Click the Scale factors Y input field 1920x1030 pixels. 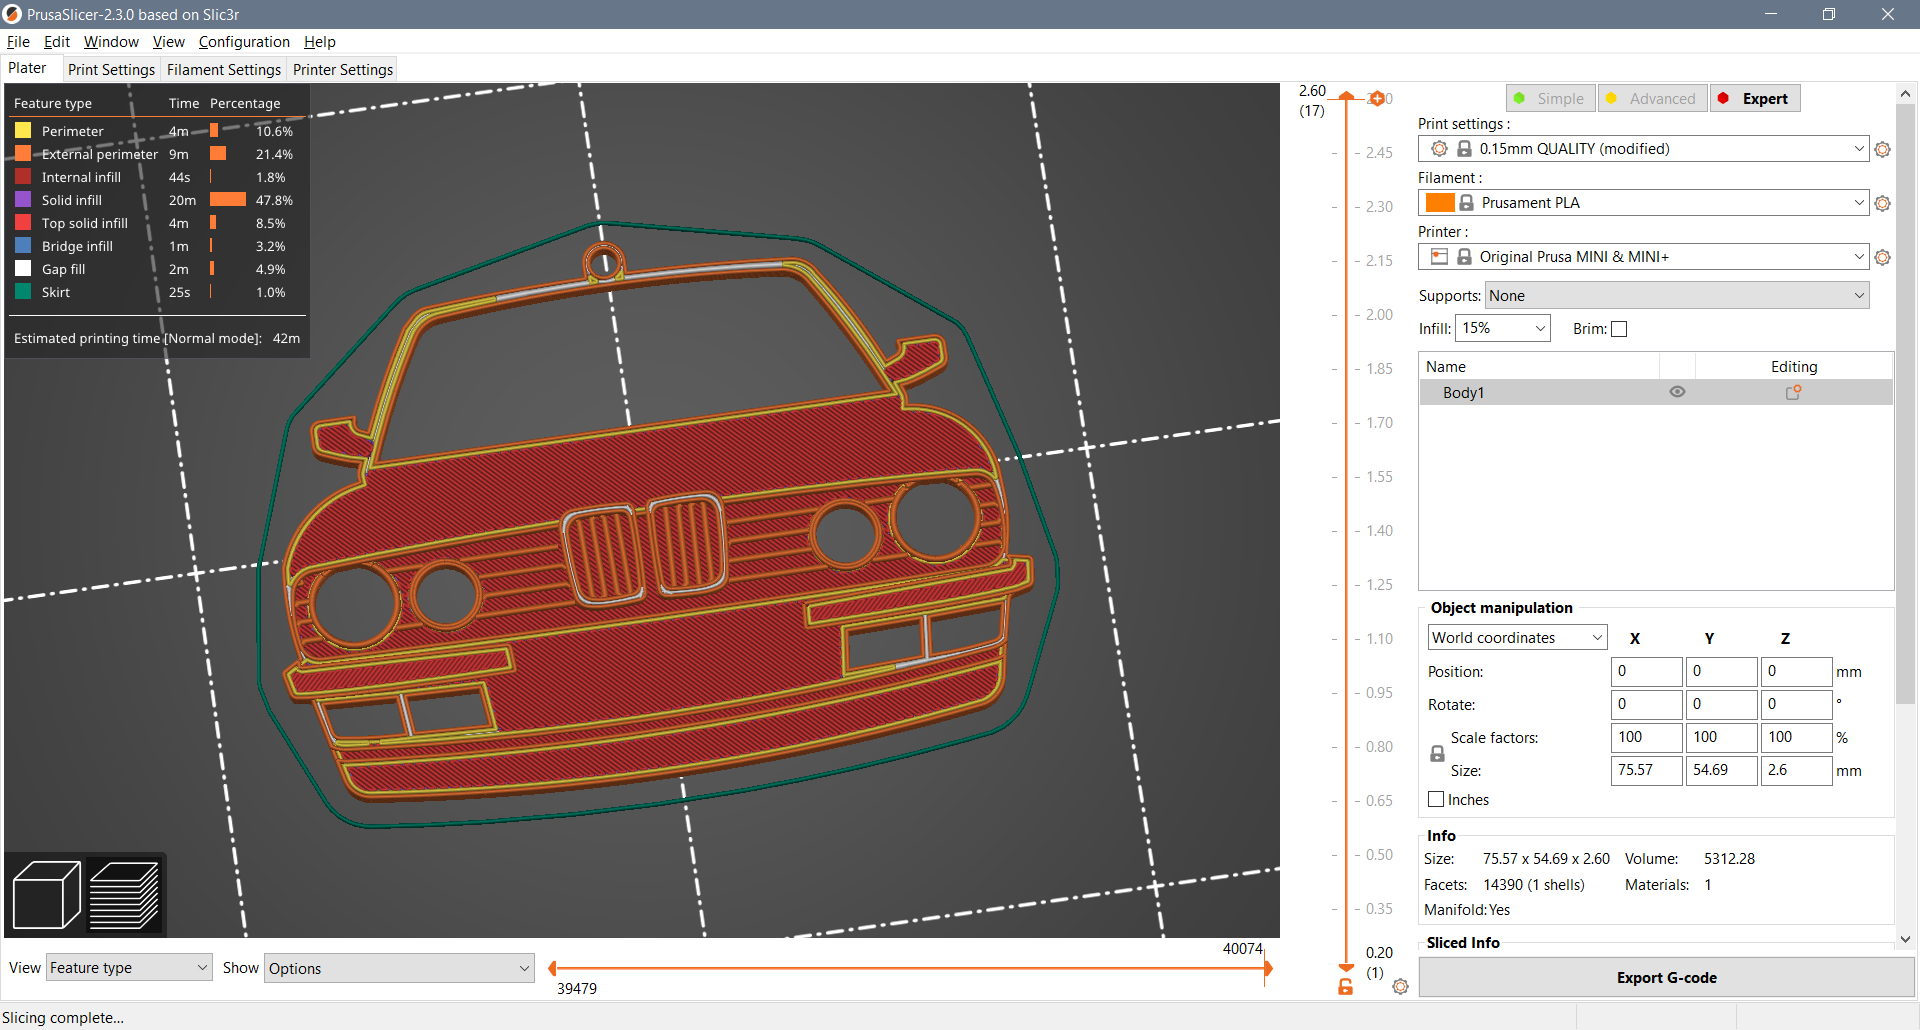point(1721,738)
